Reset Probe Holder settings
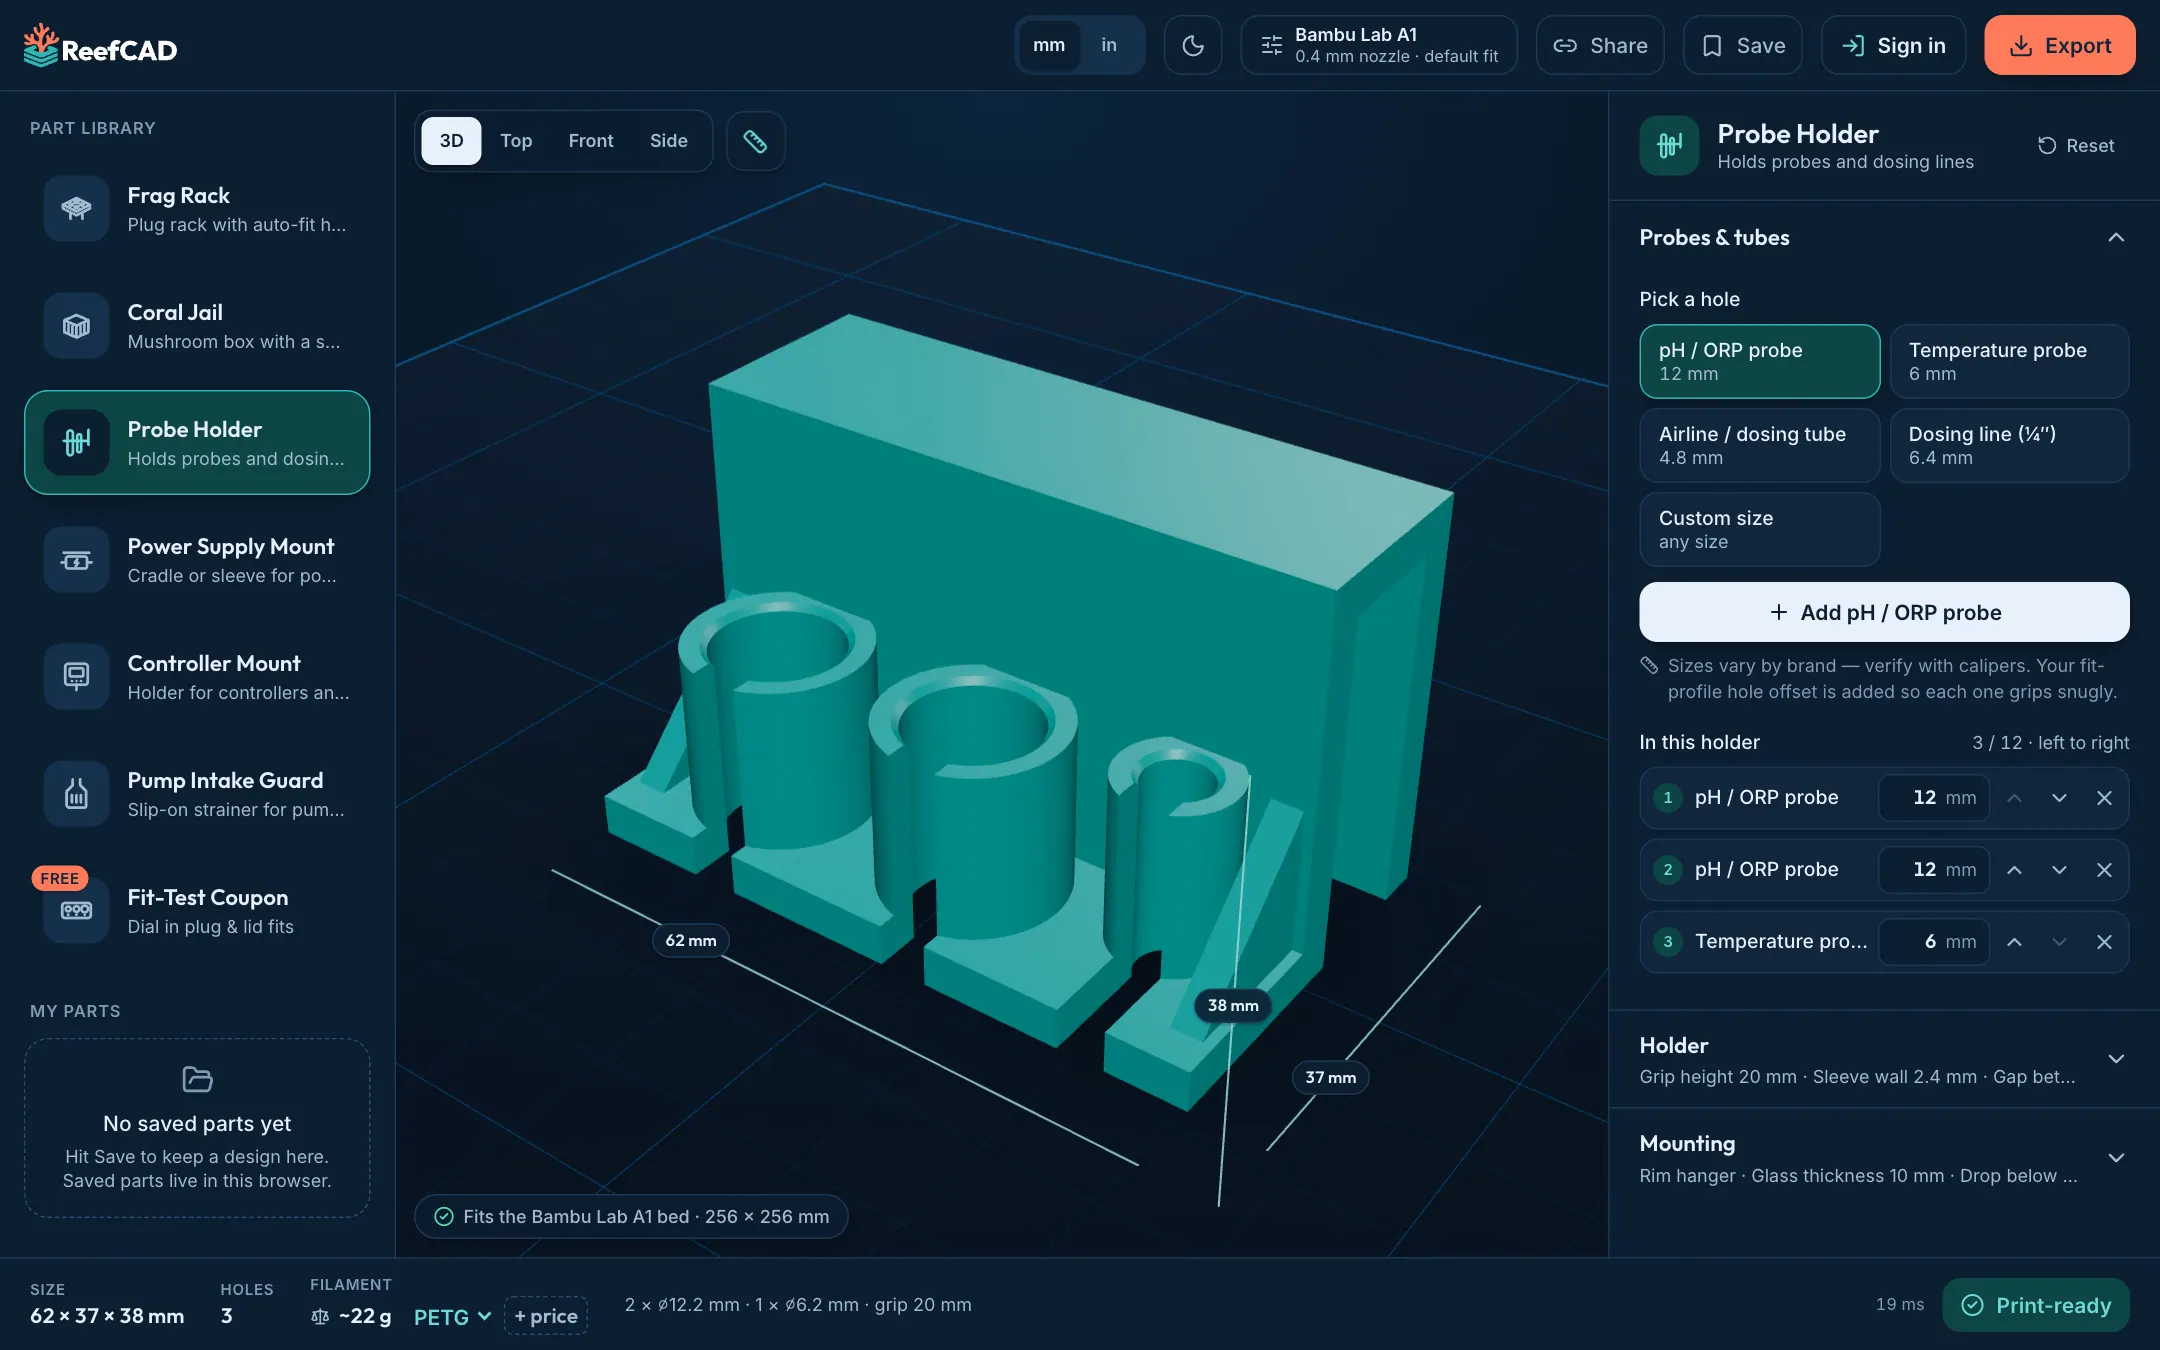The height and width of the screenshot is (1350, 2160). tap(2076, 145)
